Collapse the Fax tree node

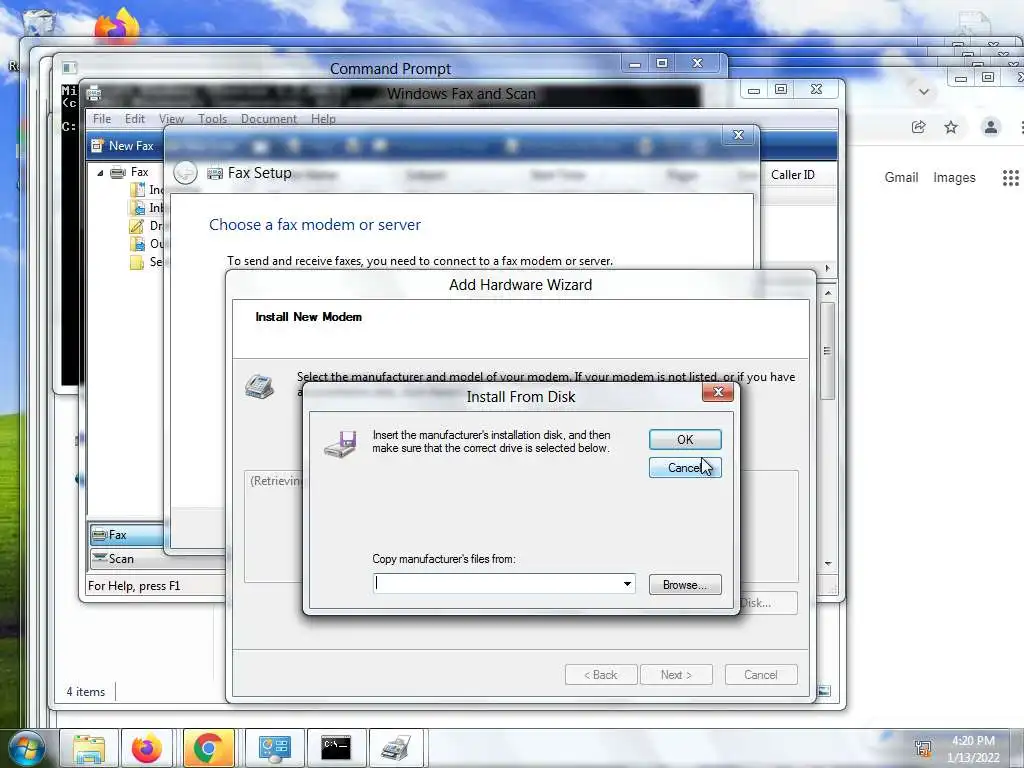[x=101, y=173]
